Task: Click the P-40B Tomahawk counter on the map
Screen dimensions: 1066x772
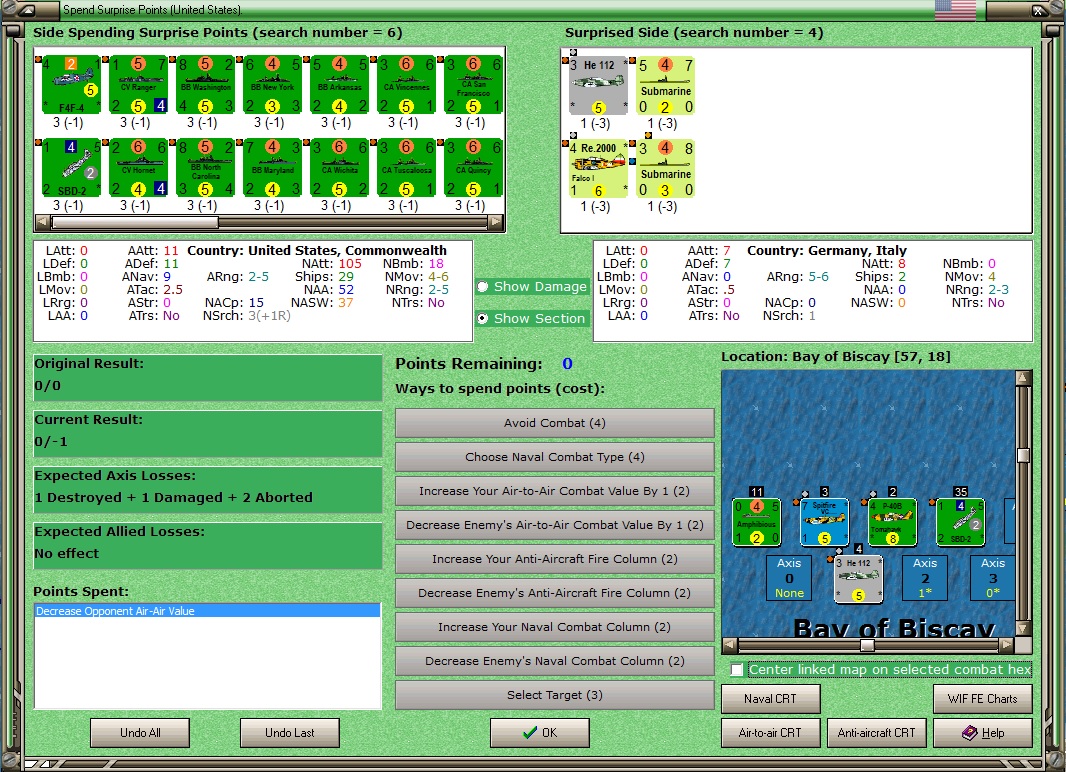Action: [892, 522]
